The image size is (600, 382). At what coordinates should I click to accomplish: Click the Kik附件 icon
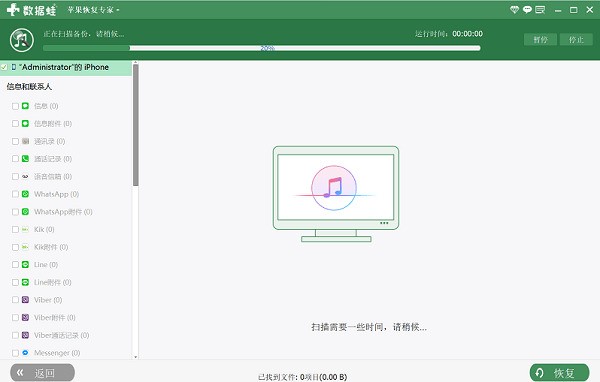point(25,247)
